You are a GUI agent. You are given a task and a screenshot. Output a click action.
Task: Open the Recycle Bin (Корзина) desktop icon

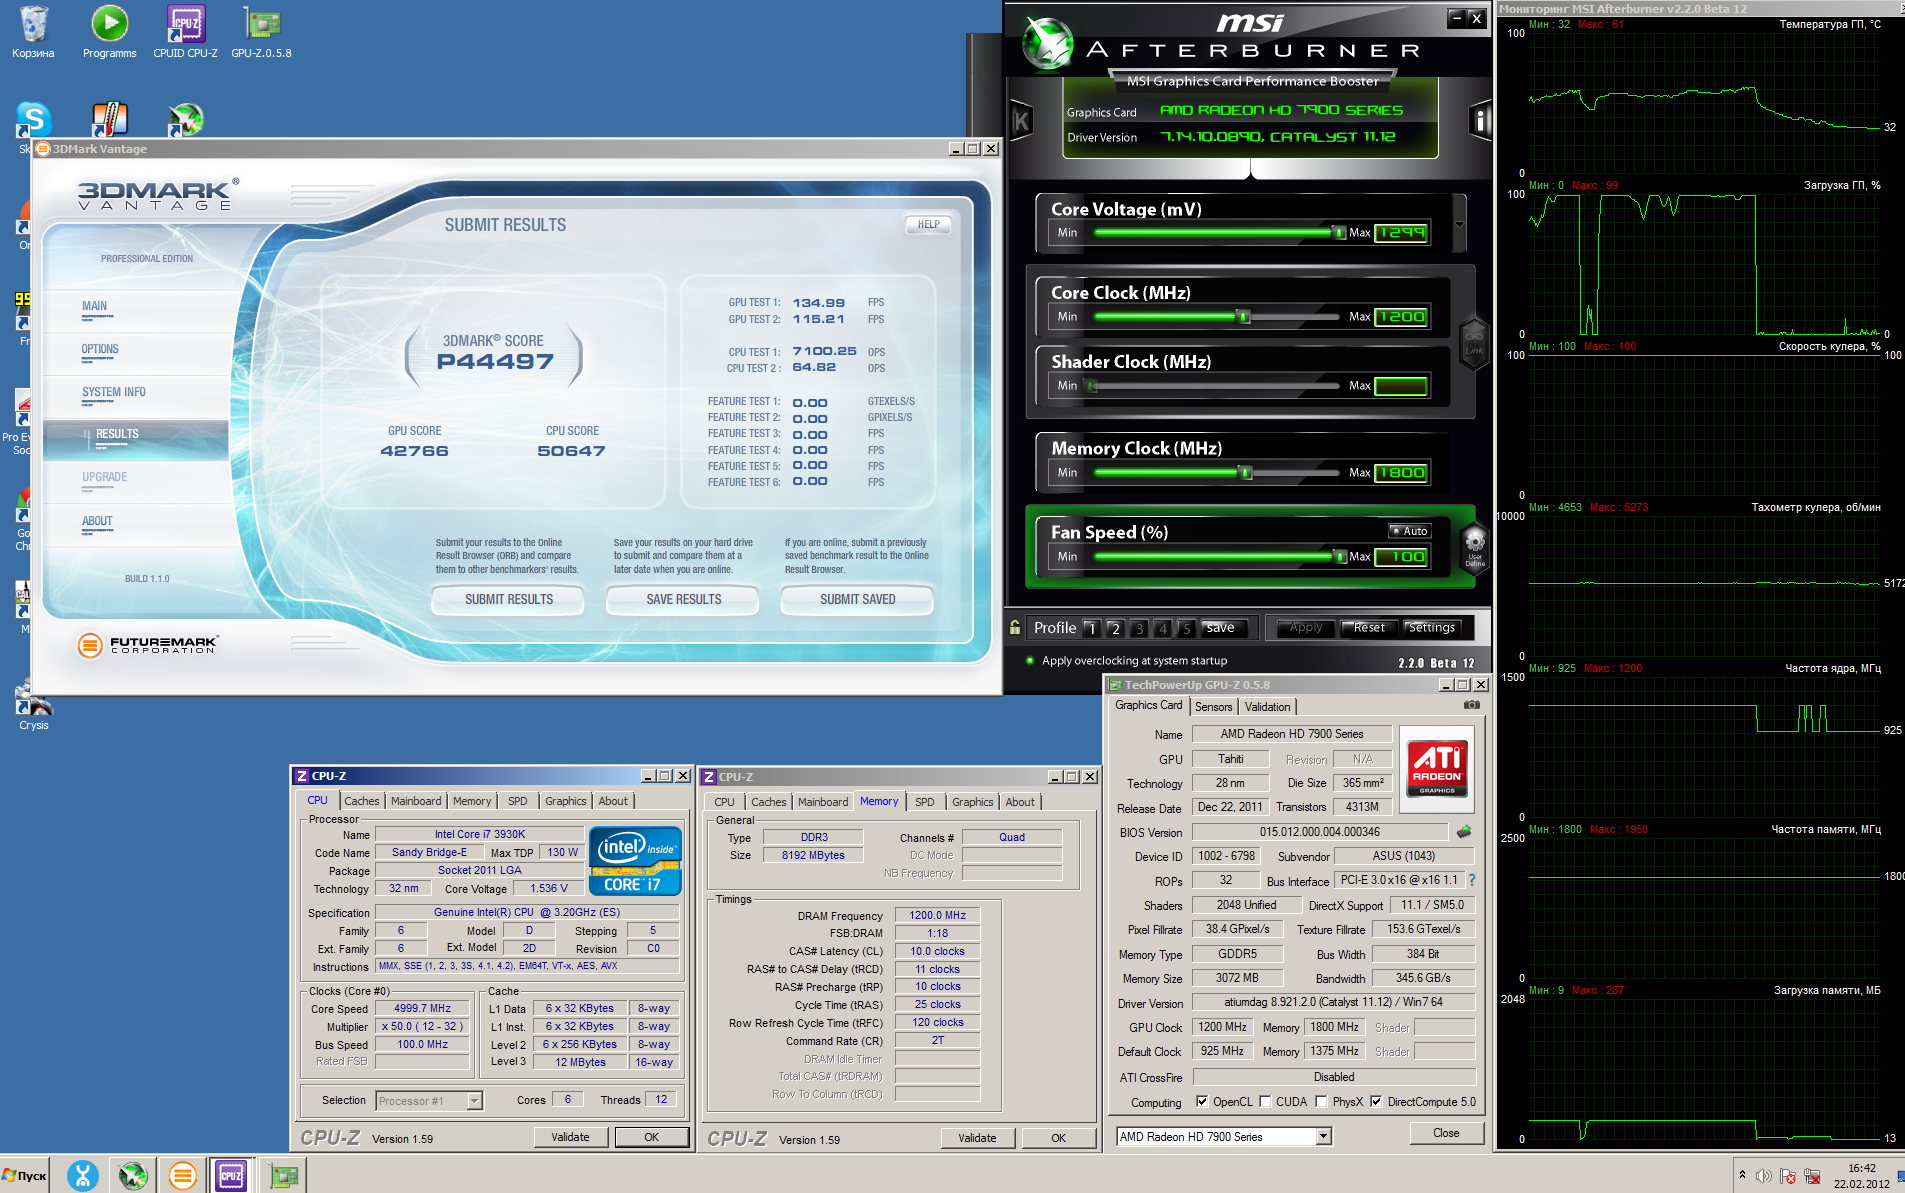tap(33, 31)
